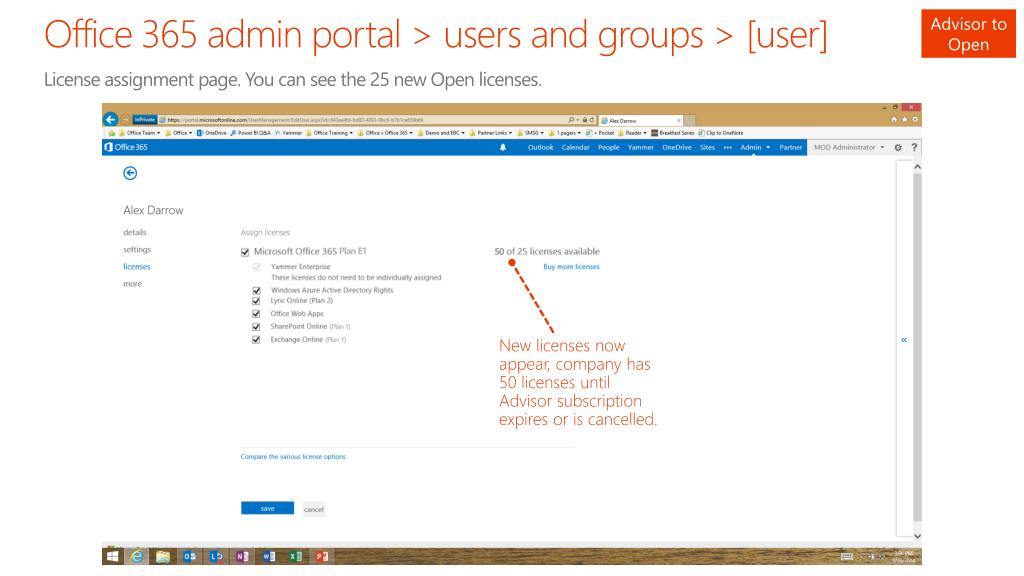Image resolution: width=1024 pixels, height=576 pixels.
Task: Toggle Microsoft Office 365 Plan E1 checkbox
Action: tap(245, 252)
